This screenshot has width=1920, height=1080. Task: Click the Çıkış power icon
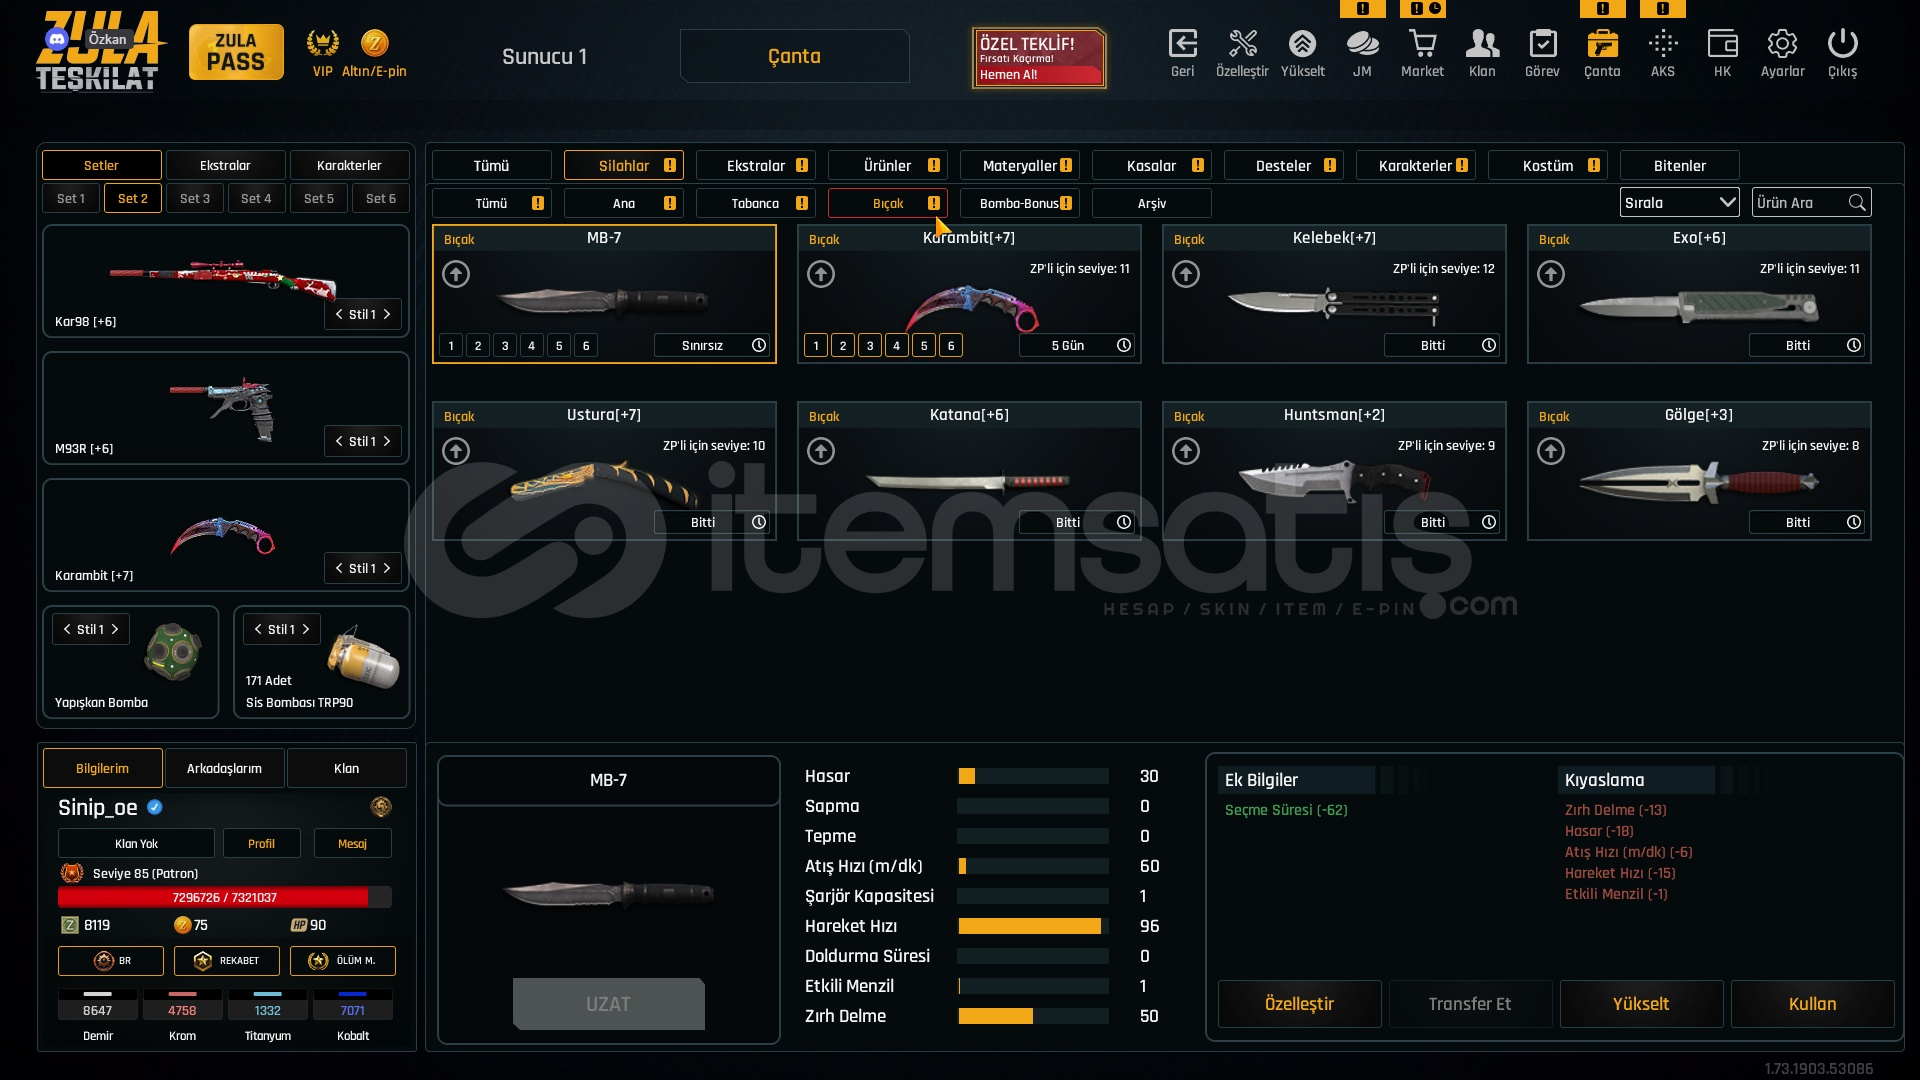coord(1842,45)
